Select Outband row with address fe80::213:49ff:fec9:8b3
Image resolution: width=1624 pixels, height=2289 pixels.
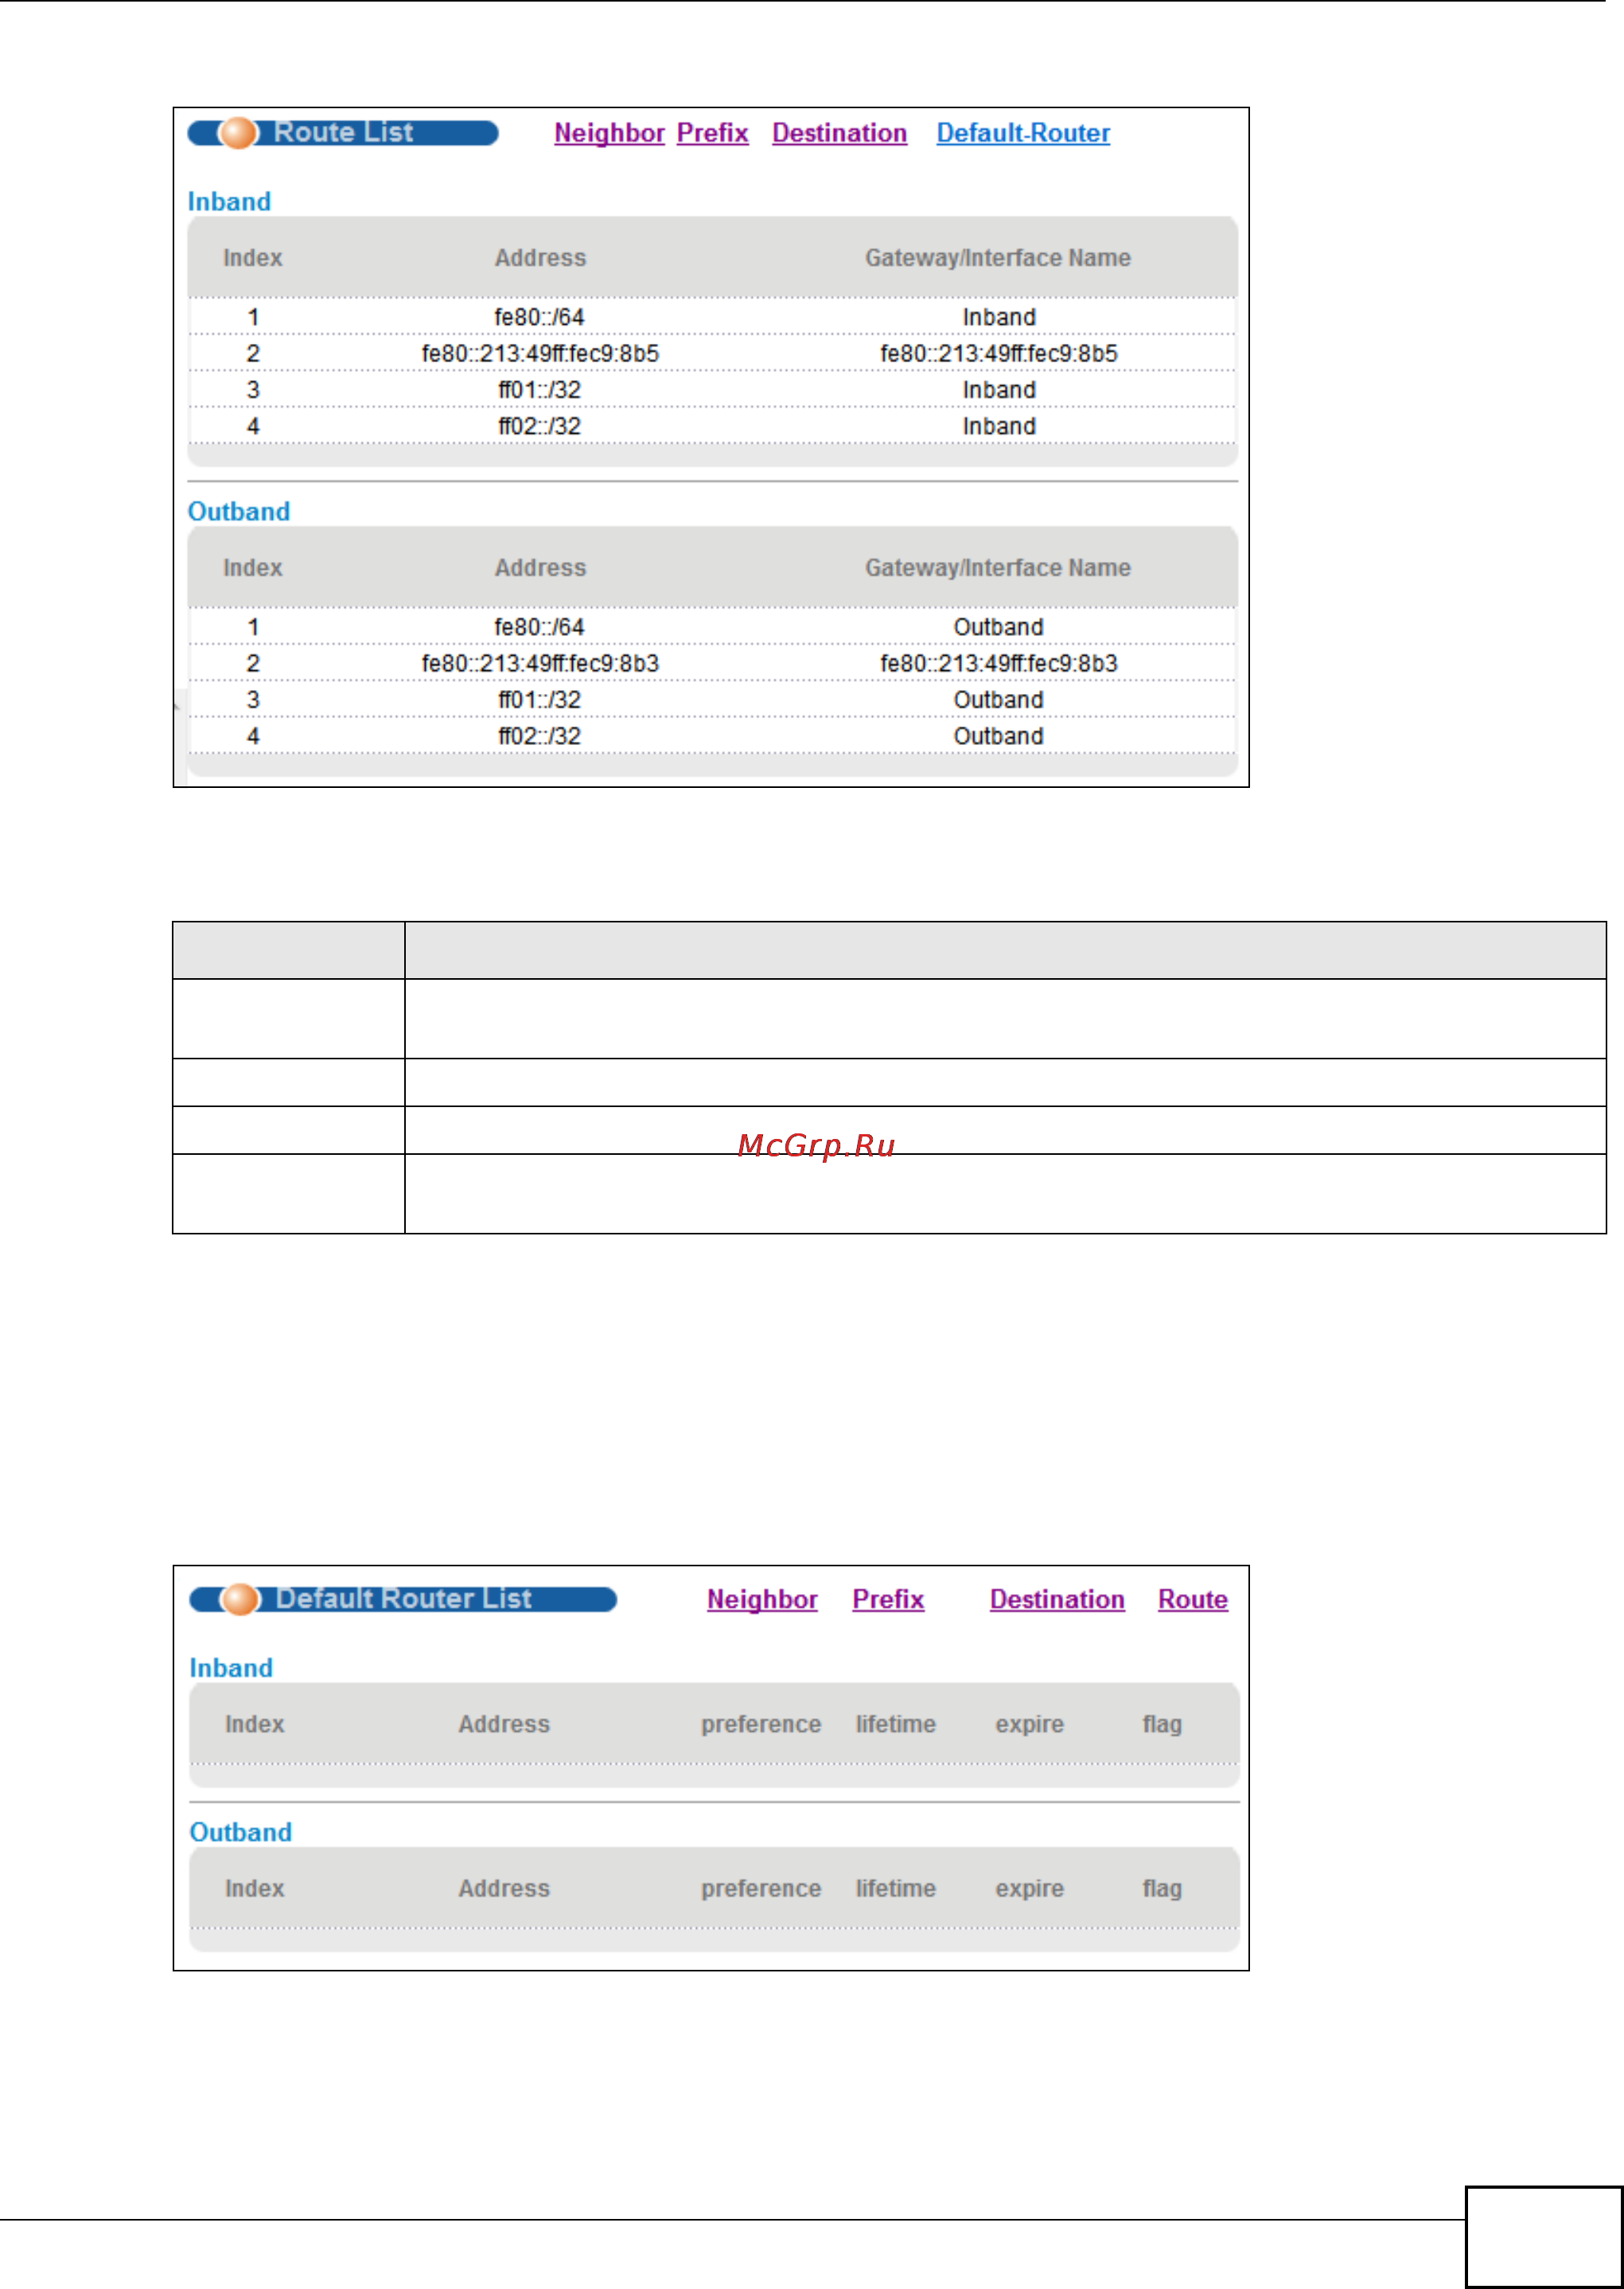(540, 664)
